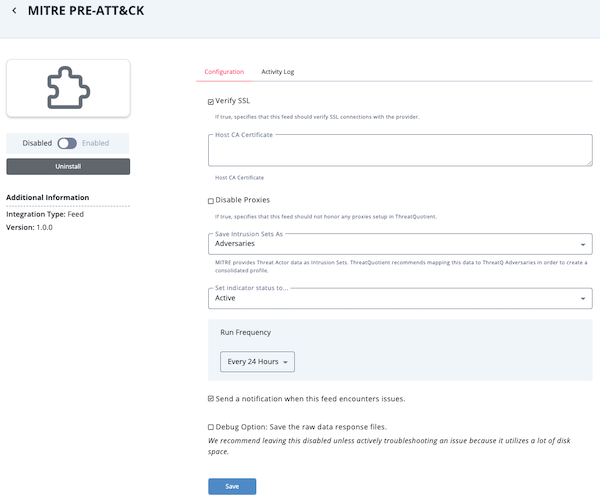
Task: Click the MITRE PRE-ATT&CK page title
Action: point(86,11)
